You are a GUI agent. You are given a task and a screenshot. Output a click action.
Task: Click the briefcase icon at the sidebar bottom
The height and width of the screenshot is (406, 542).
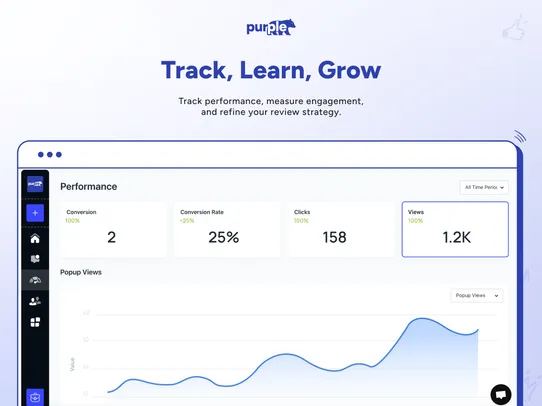35,397
